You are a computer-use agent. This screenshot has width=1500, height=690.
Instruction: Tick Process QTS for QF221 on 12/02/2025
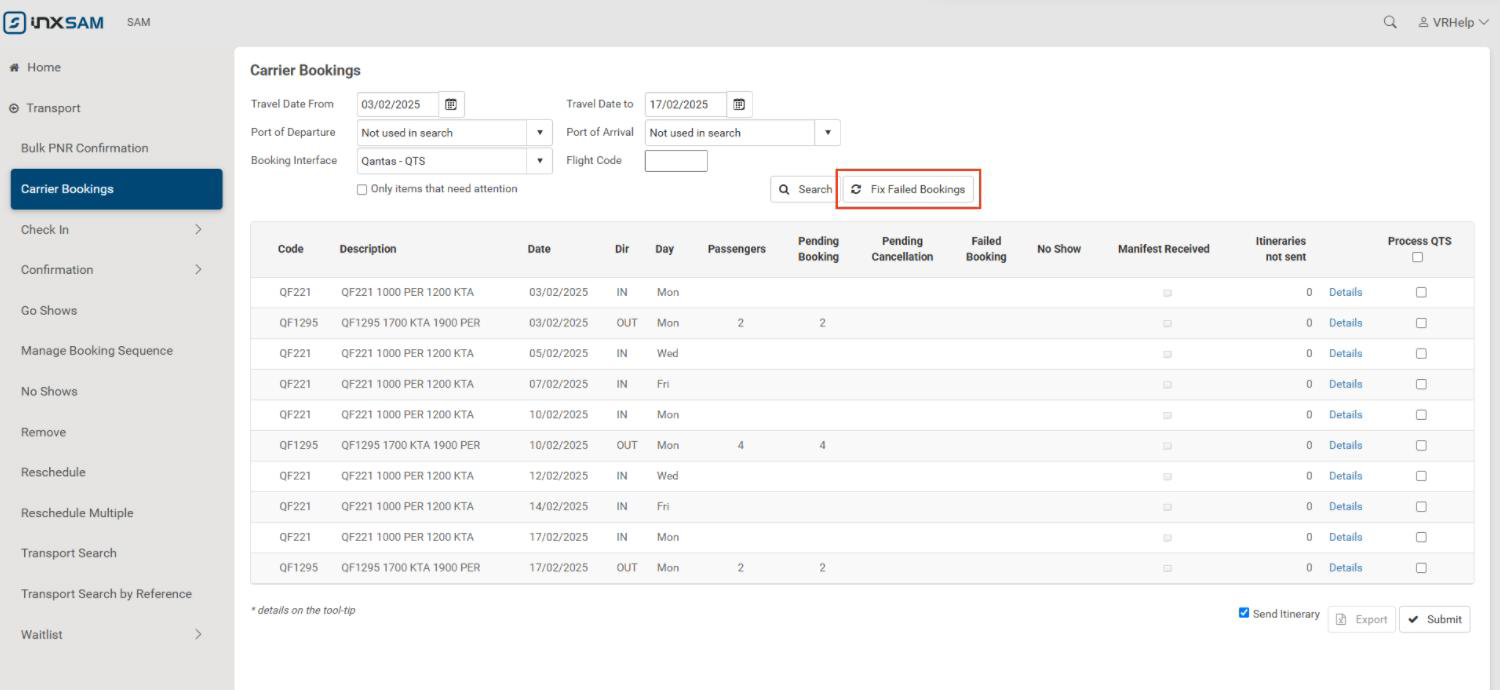(1421, 475)
